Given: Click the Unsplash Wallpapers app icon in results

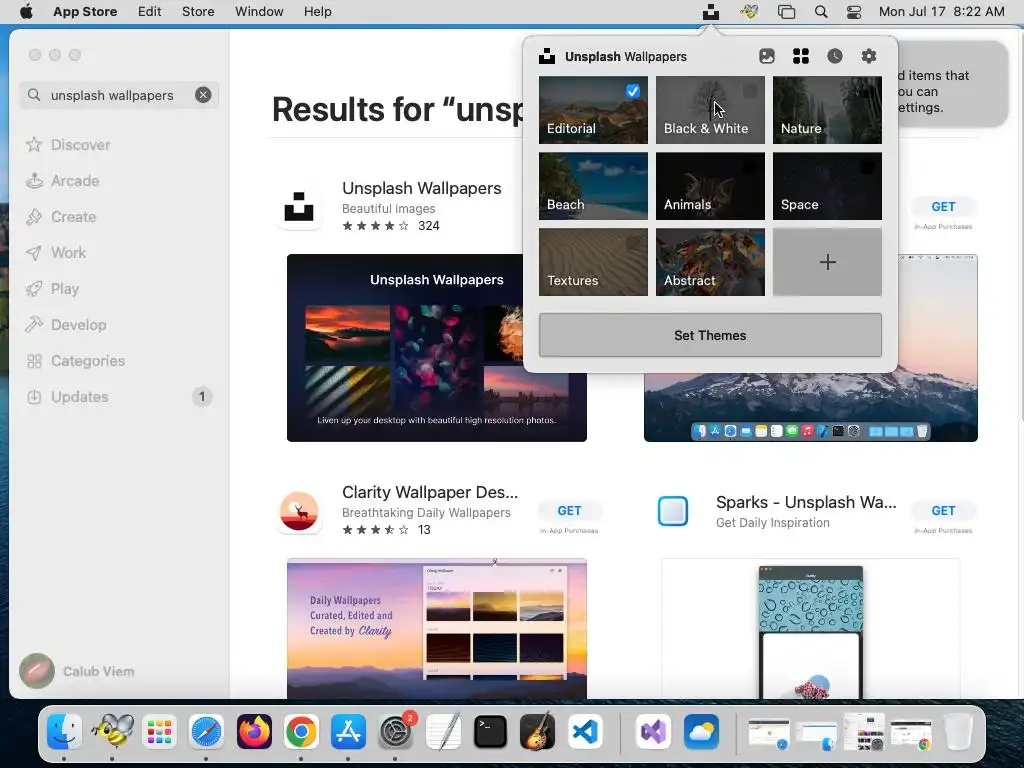Looking at the screenshot, I should [299, 206].
